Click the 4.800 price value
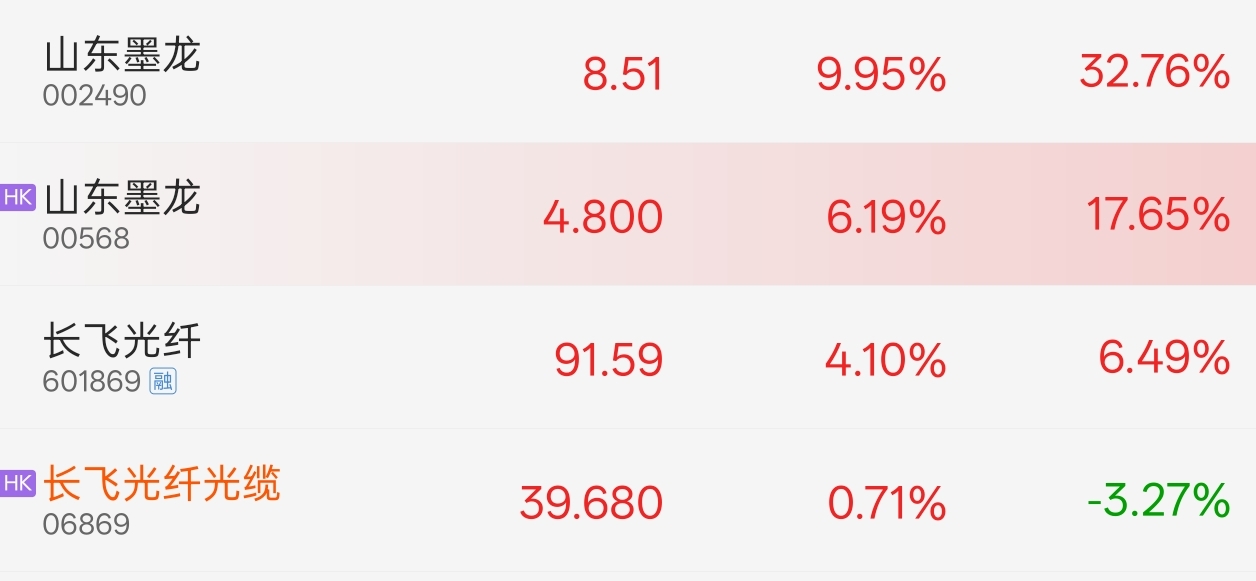The image size is (1256, 581). pos(602,217)
